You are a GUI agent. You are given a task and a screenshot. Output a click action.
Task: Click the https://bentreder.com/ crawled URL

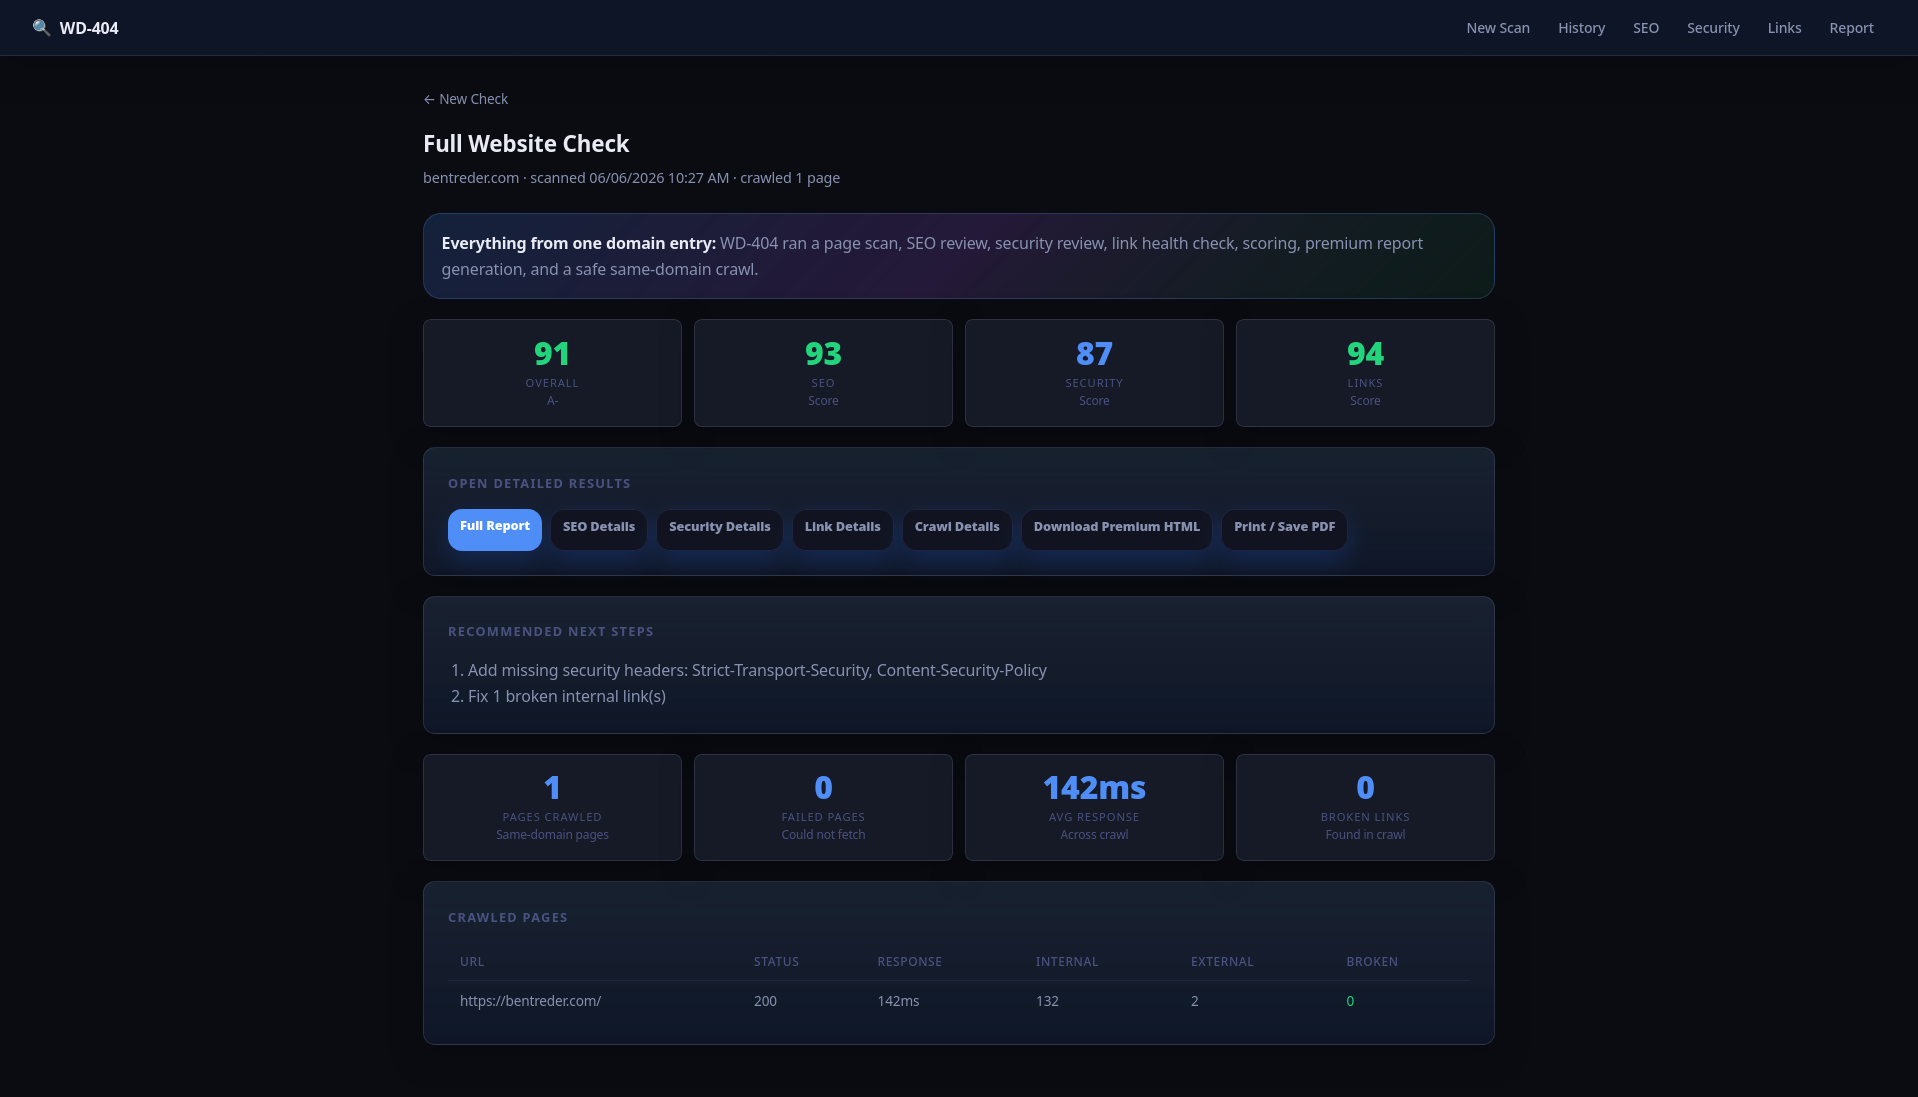(x=530, y=1001)
